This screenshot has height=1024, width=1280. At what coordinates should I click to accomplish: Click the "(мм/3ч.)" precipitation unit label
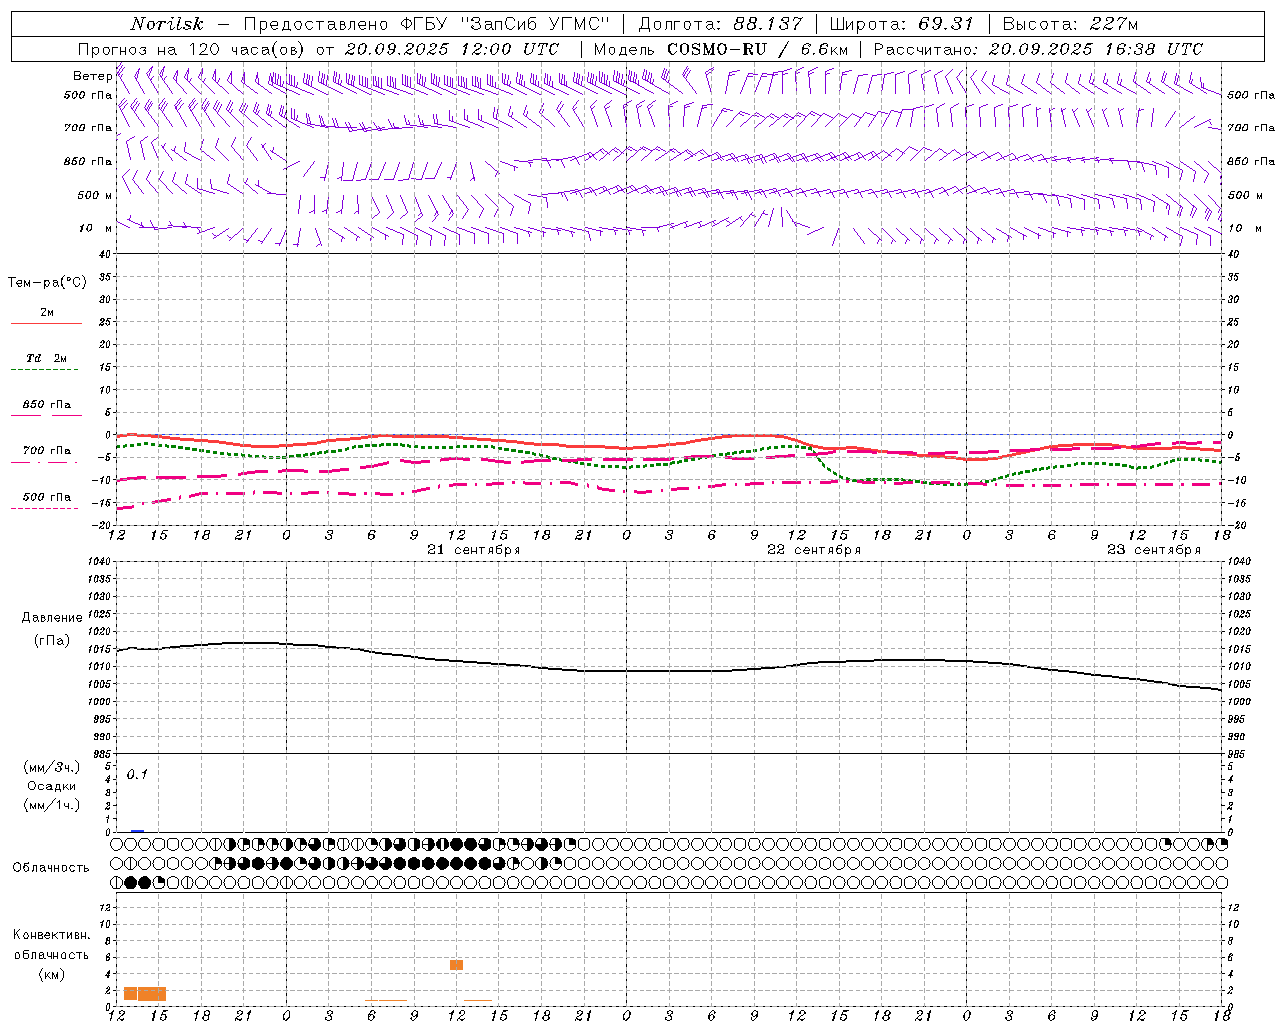(x=51, y=767)
